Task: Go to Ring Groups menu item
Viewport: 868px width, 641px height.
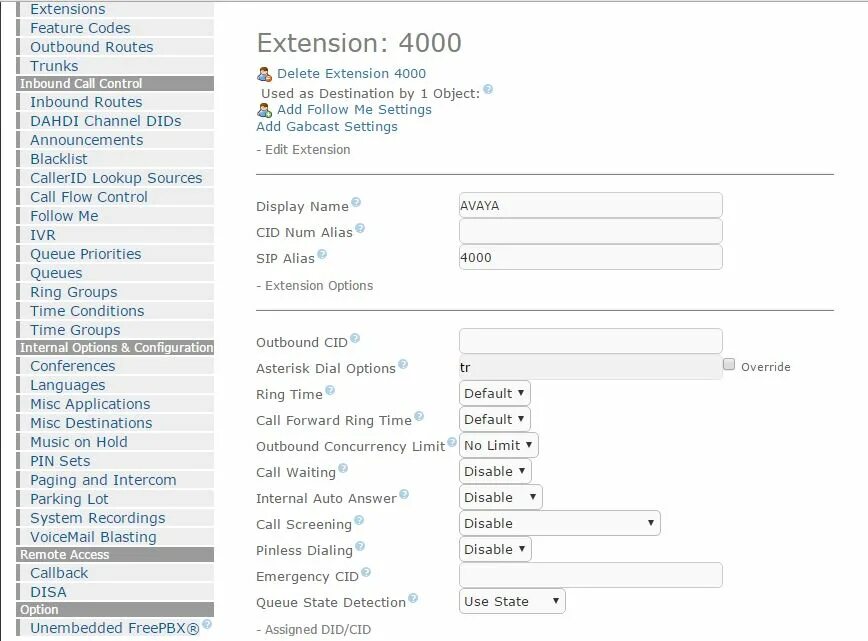Action: click(x=74, y=292)
